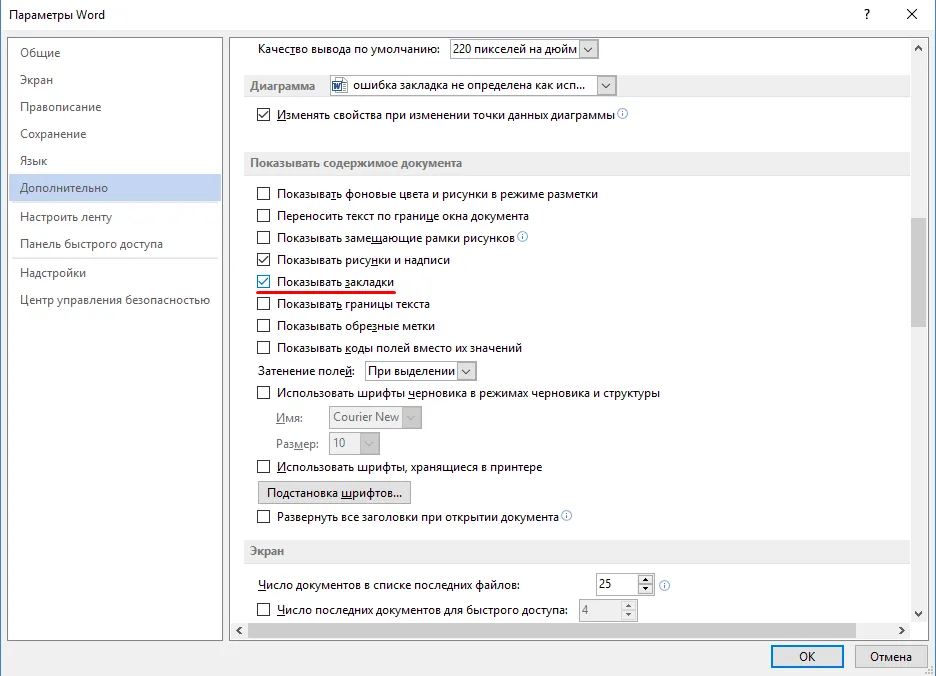Enable Переносить текст по границе окна документа
936x676 pixels.
[263, 216]
